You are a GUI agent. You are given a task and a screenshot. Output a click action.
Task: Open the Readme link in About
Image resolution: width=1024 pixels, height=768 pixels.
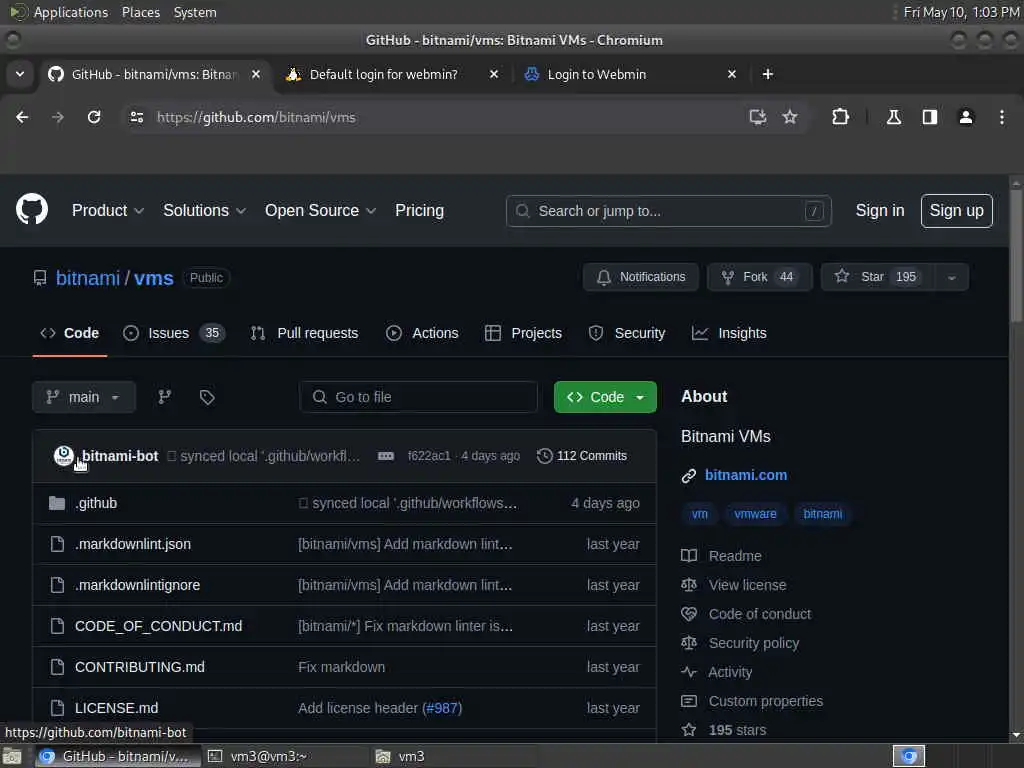[x=735, y=556]
